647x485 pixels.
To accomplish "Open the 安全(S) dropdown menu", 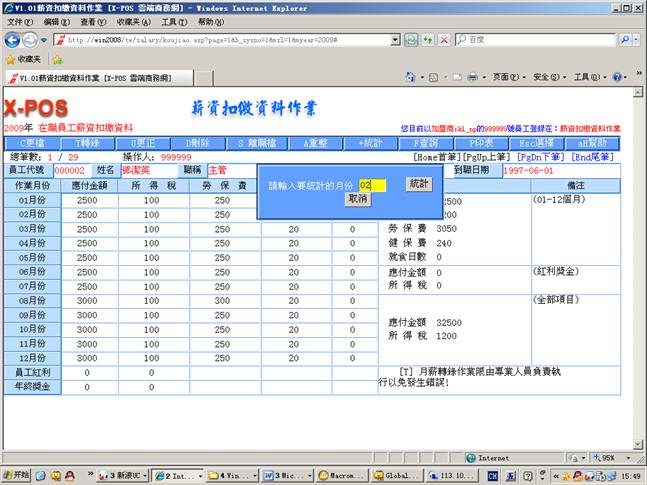I will (546, 77).
